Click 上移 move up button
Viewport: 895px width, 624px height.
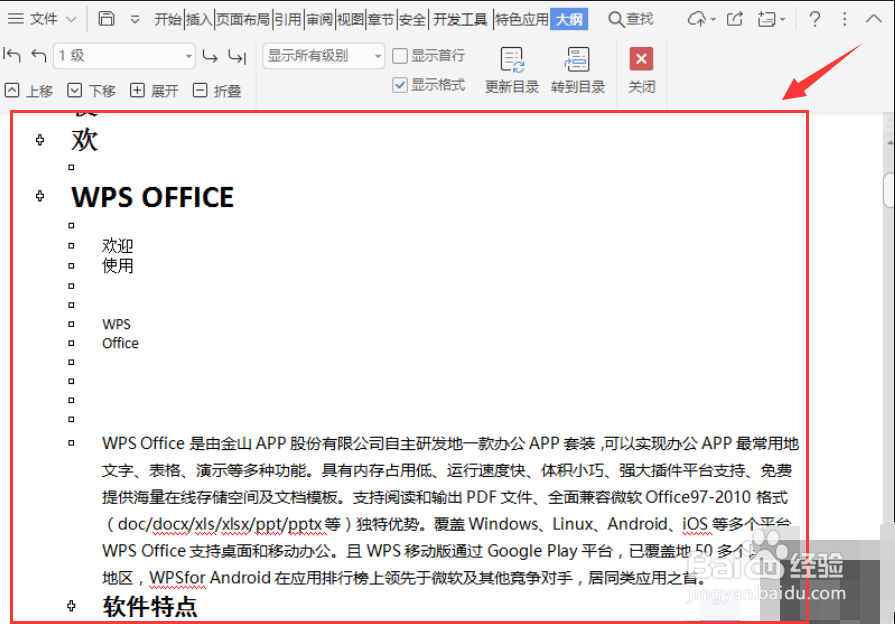[x=29, y=90]
